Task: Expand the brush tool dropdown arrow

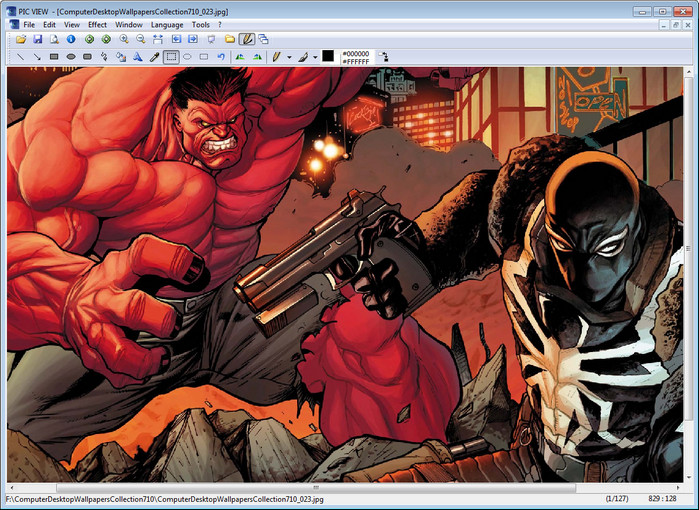Action: tap(315, 57)
